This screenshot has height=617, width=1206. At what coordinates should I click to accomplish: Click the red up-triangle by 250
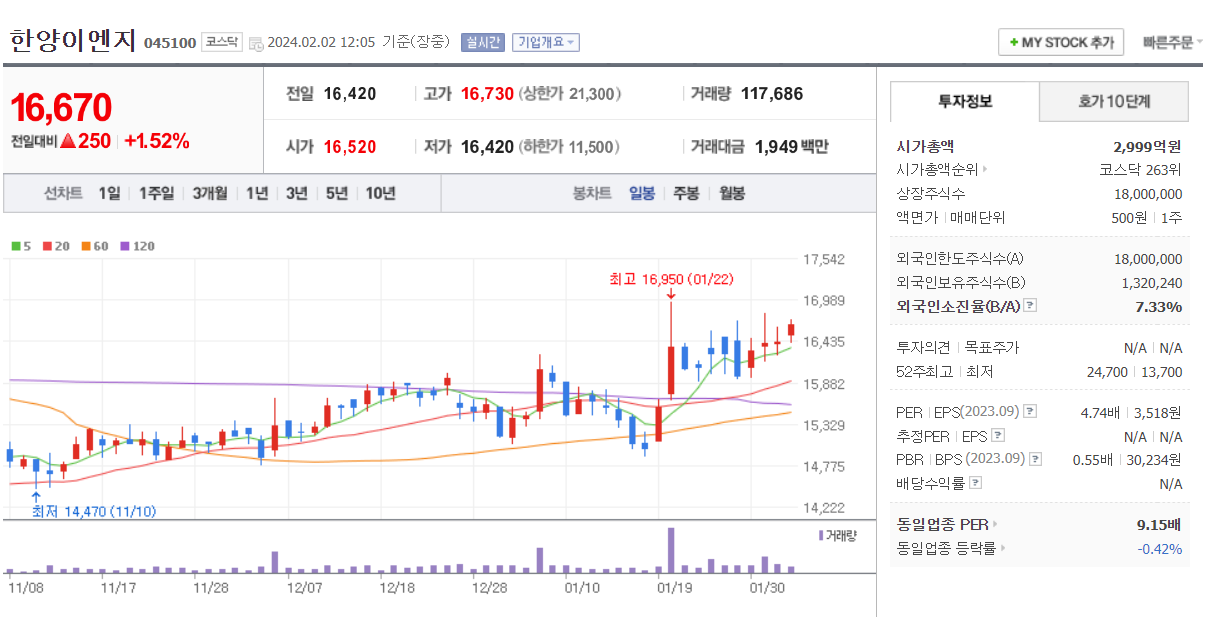tap(68, 141)
